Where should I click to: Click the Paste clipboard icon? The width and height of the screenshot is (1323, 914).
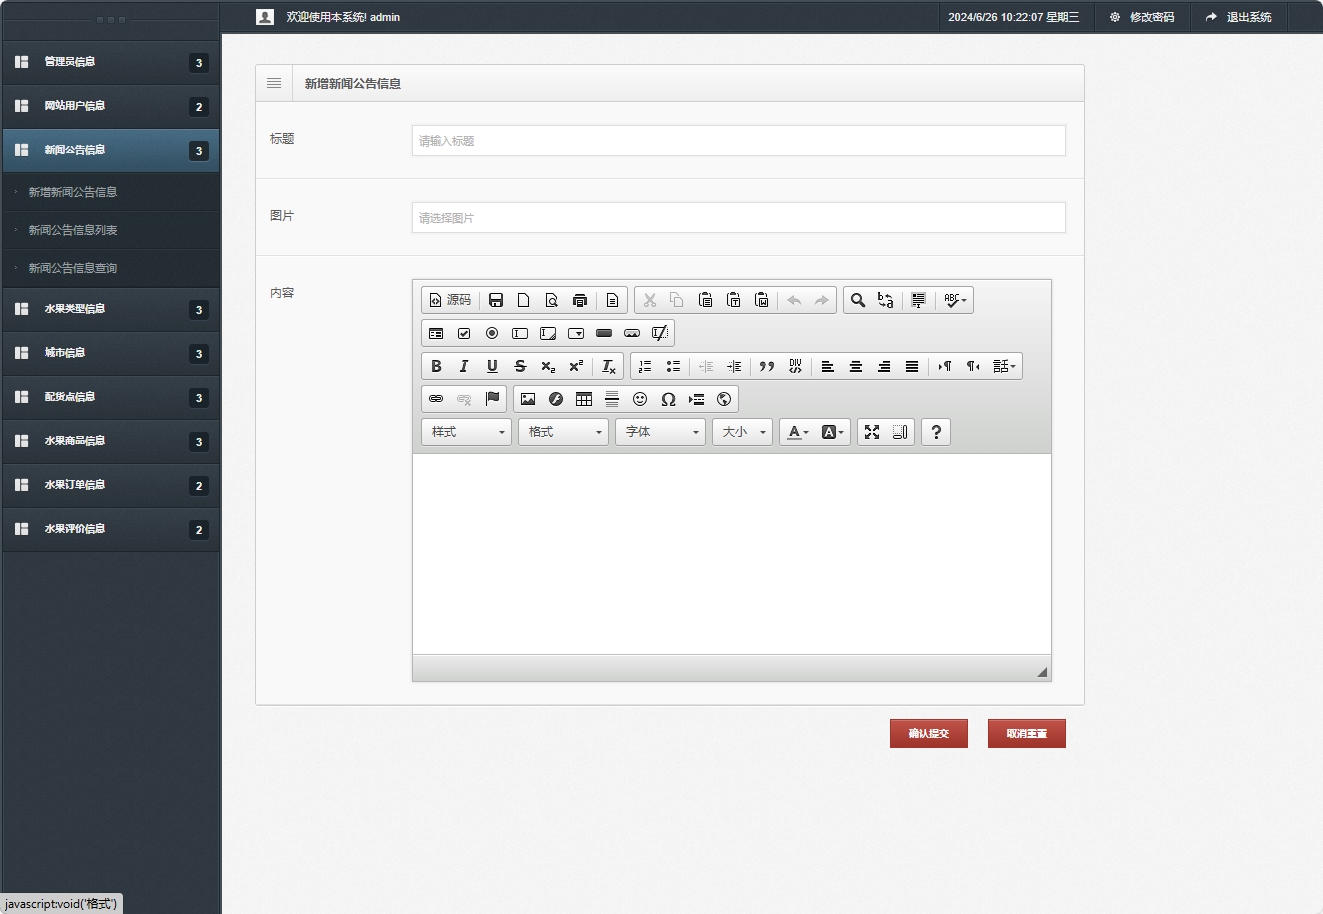tap(705, 300)
